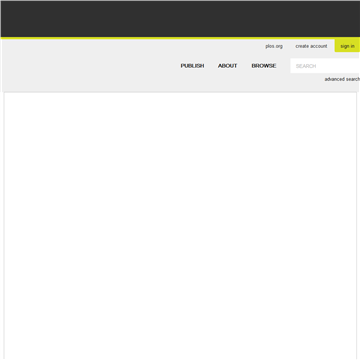Open the BROWSE menu
The height and width of the screenshot is (360, 360).
(x=264, y=66)
